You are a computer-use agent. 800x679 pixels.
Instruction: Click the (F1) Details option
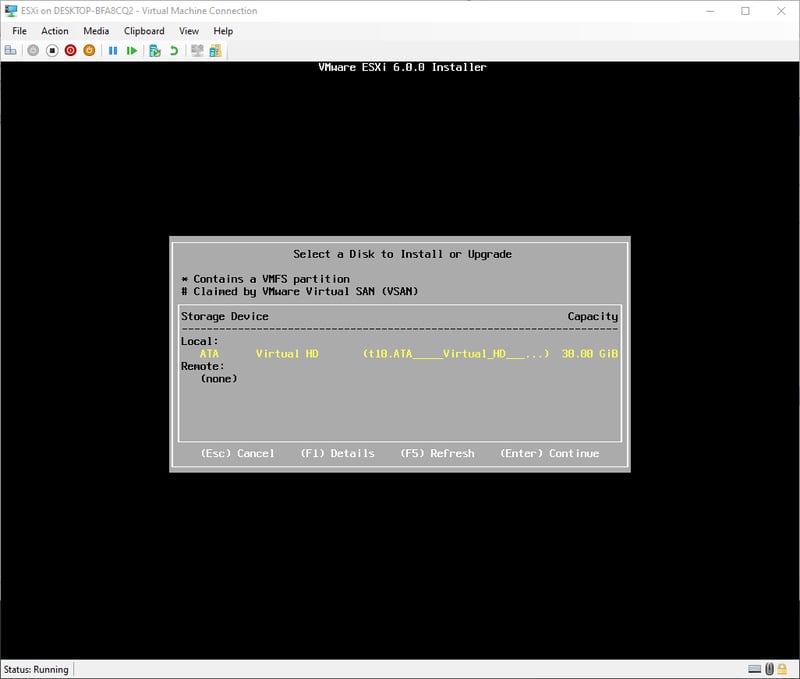[337, 454]
